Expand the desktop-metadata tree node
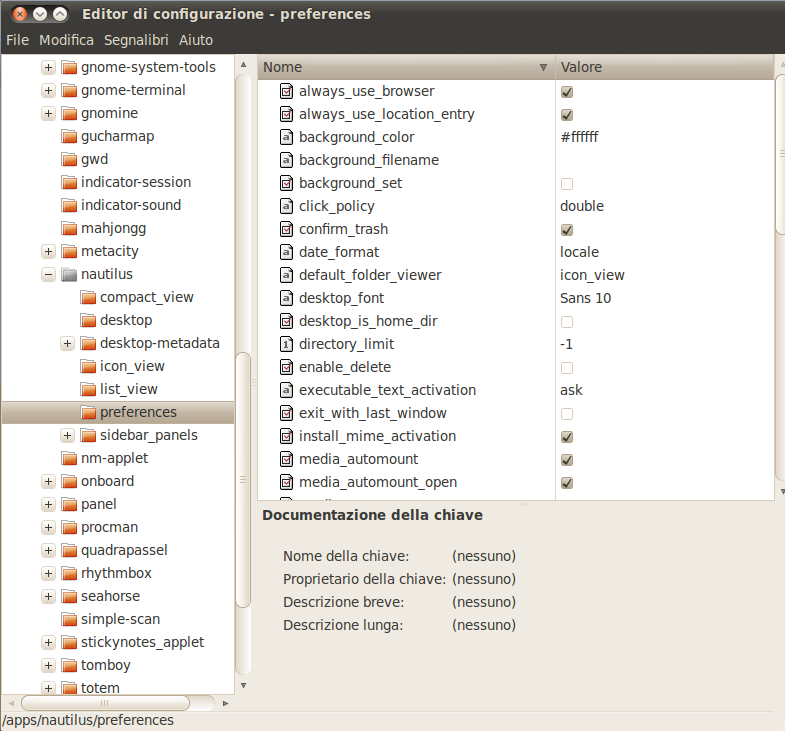 pos(67,343)
